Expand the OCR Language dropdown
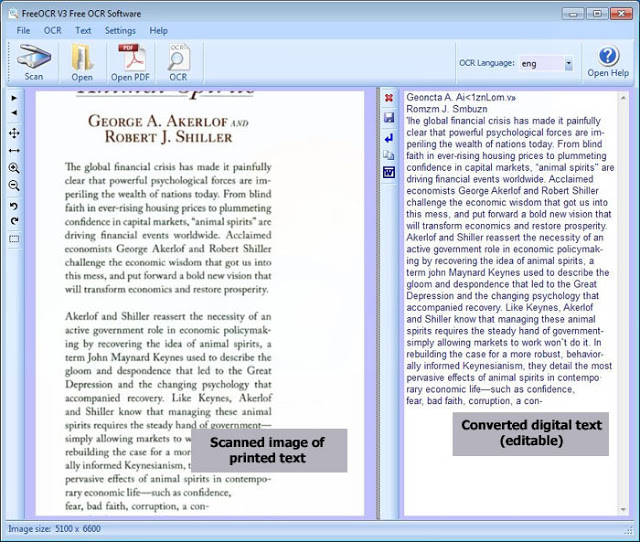The width and height of the screenshot is (640, 542). click(x=568, y=63)
